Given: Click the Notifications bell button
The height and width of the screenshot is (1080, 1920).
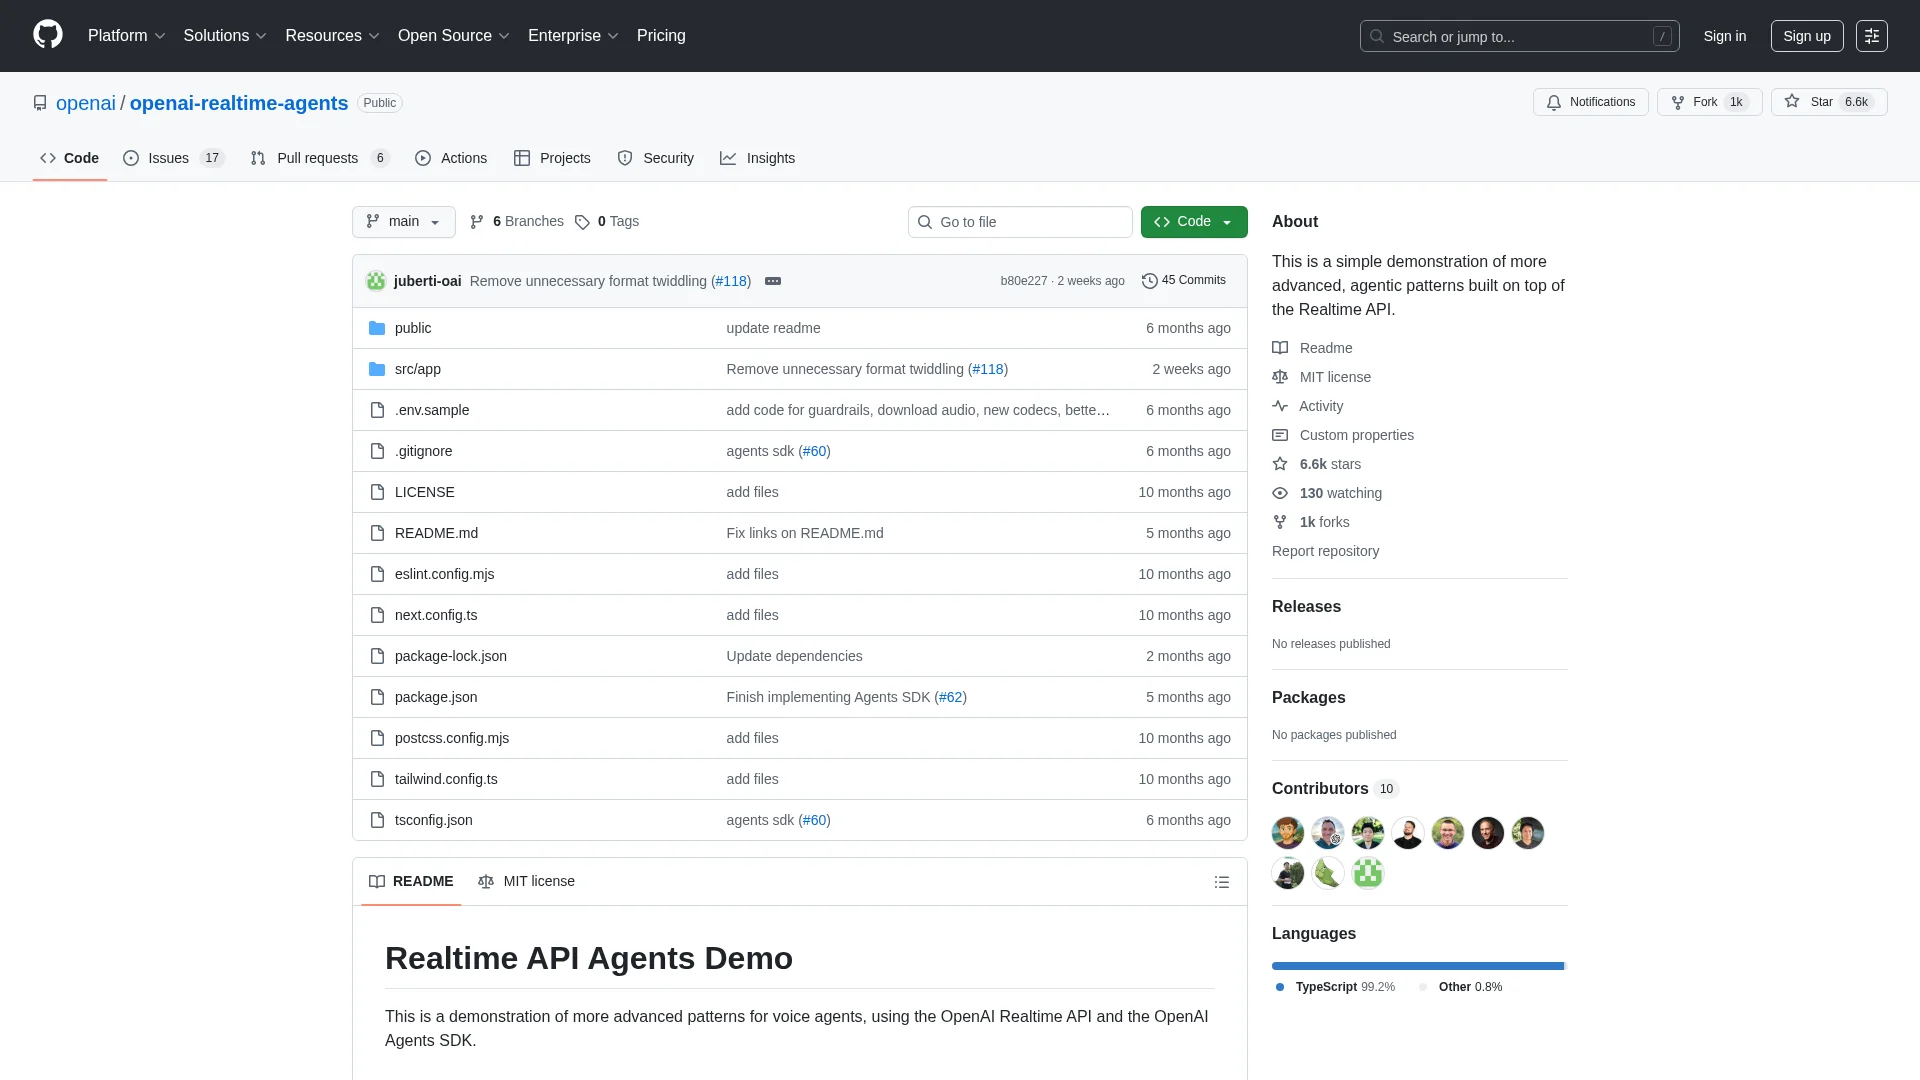Looking at the screenshot, I should pyautogui.click(x=1590, y=102).
